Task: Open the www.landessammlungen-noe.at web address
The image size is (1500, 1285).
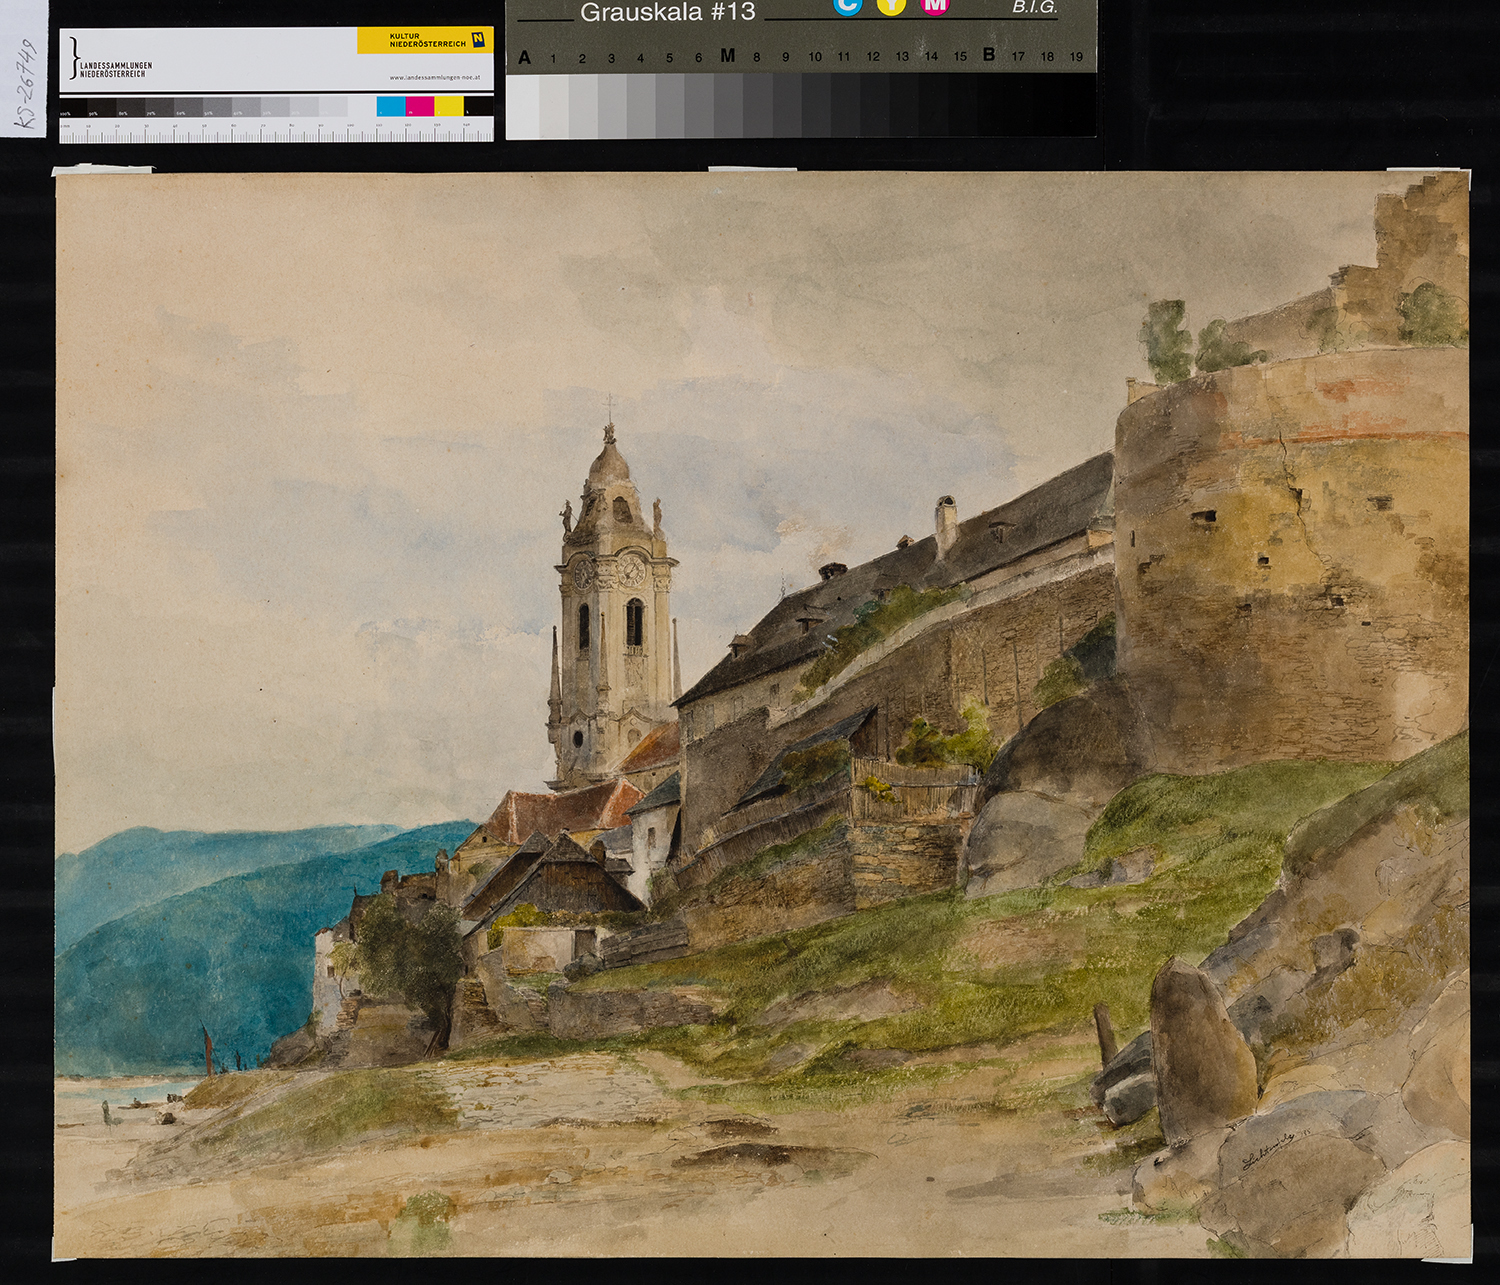Action: coord(435,77)
